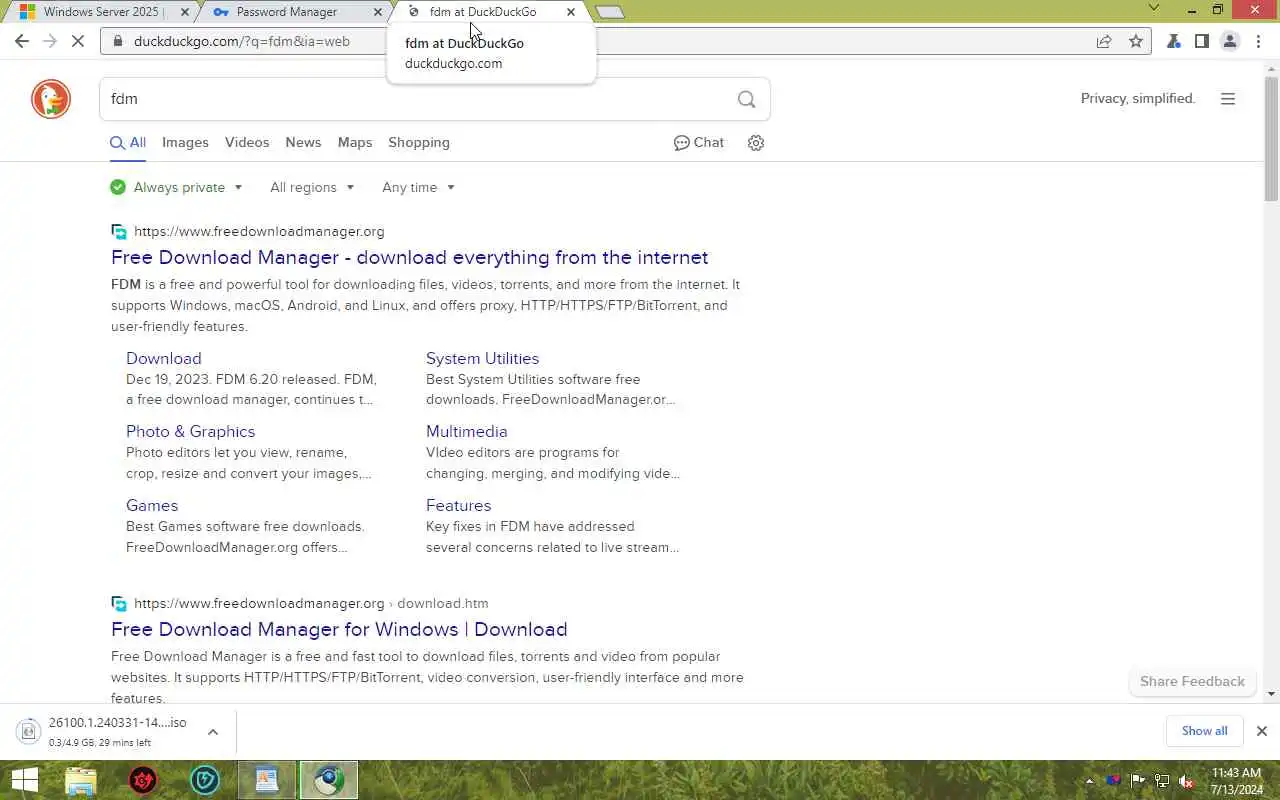Open the Chrome three-dot menu
Image resolution: width=1280 pixels, height=800 pixels.
coord(1258,41)
